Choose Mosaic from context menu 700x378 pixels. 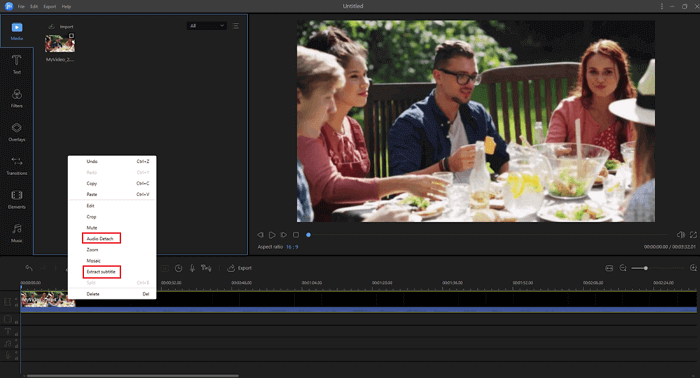coord(112,261)
